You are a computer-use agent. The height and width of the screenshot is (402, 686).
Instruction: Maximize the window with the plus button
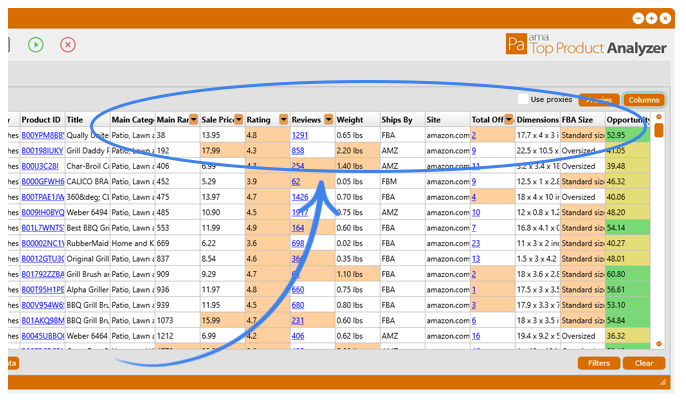(651, 18)
